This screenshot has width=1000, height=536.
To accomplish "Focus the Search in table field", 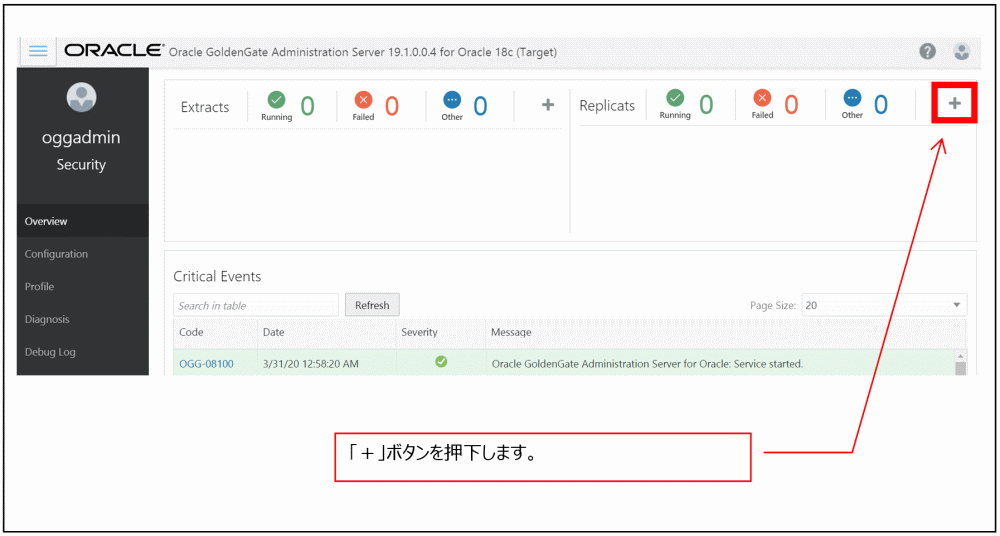I will click(x=256, y=306).
